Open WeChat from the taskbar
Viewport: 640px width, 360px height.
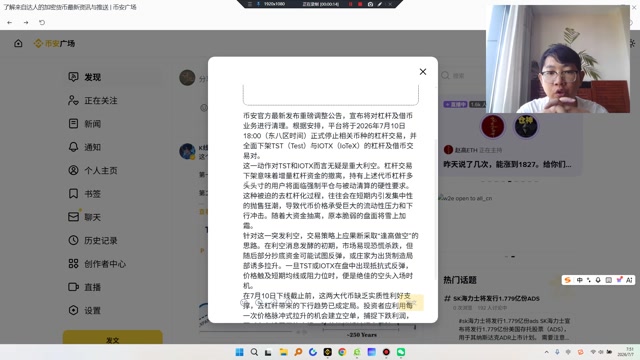pyautogui.click(x=401, y=352)
